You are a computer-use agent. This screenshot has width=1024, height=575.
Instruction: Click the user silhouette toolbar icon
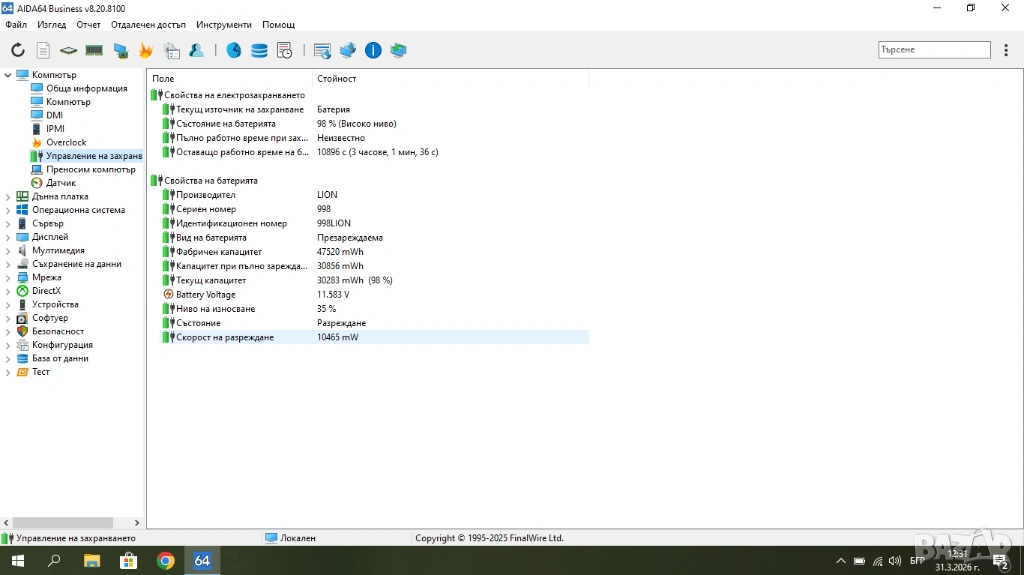(x=197, y=50)
